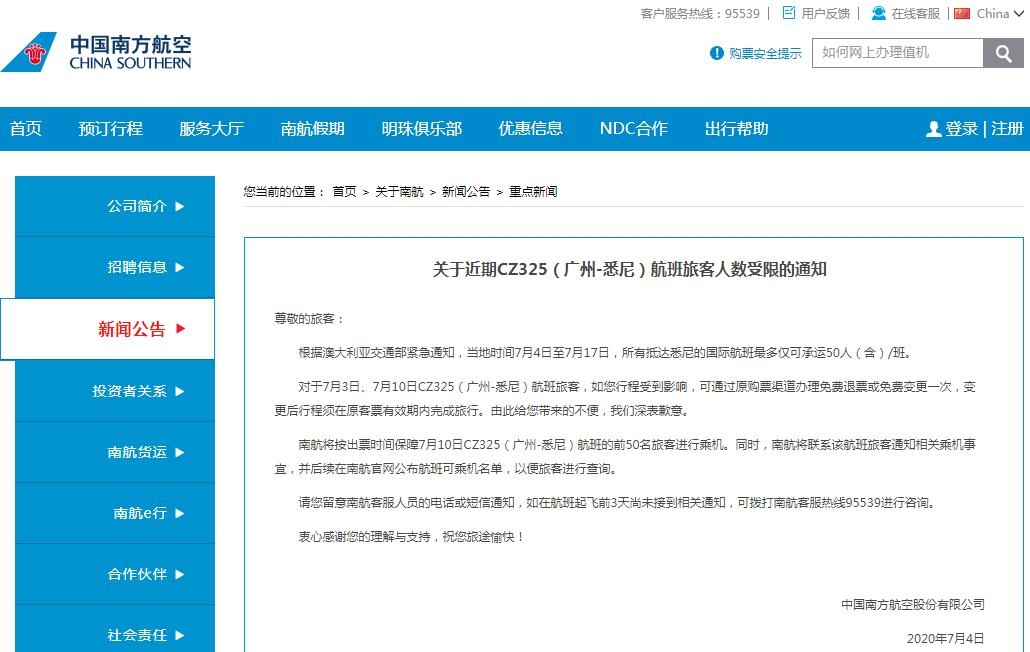
Task: Go to 首页 from the navigation bar
Action: click(x=25, y=128)
